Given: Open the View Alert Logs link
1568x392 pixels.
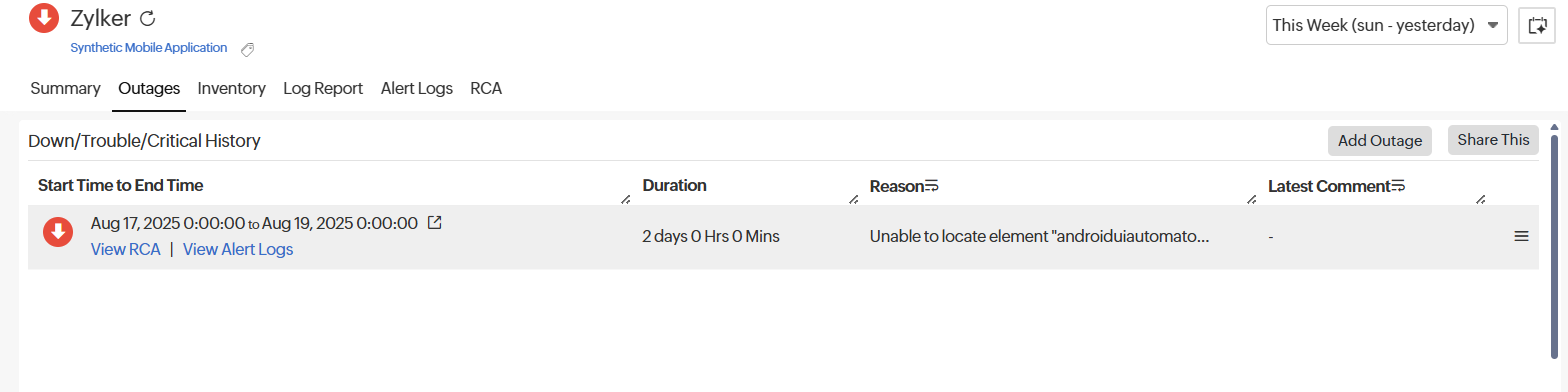Looking at the screenshot, I should pyautogui.click(x=238, y=249).
